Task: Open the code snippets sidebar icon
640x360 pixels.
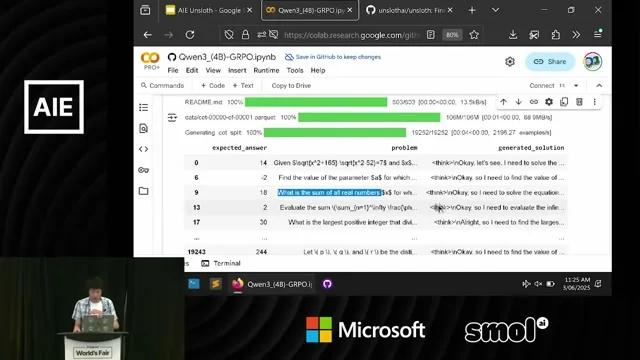Action: point(143,149)
